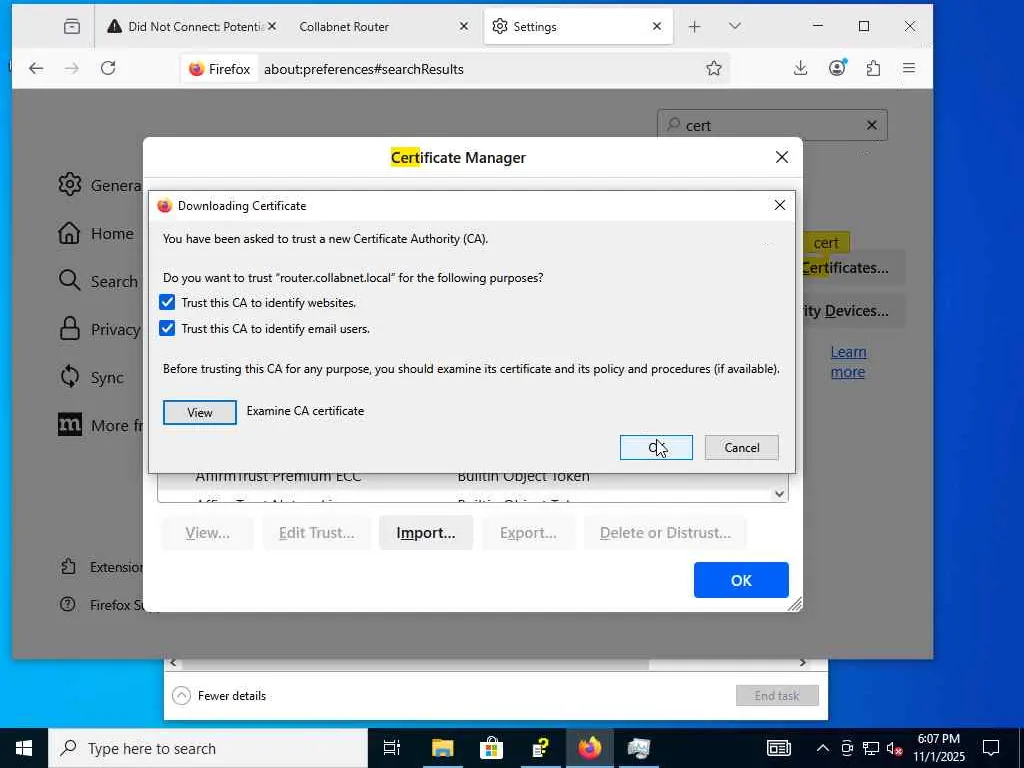
Task: Click the address bar URL
Action: click(x=364, y=69)
